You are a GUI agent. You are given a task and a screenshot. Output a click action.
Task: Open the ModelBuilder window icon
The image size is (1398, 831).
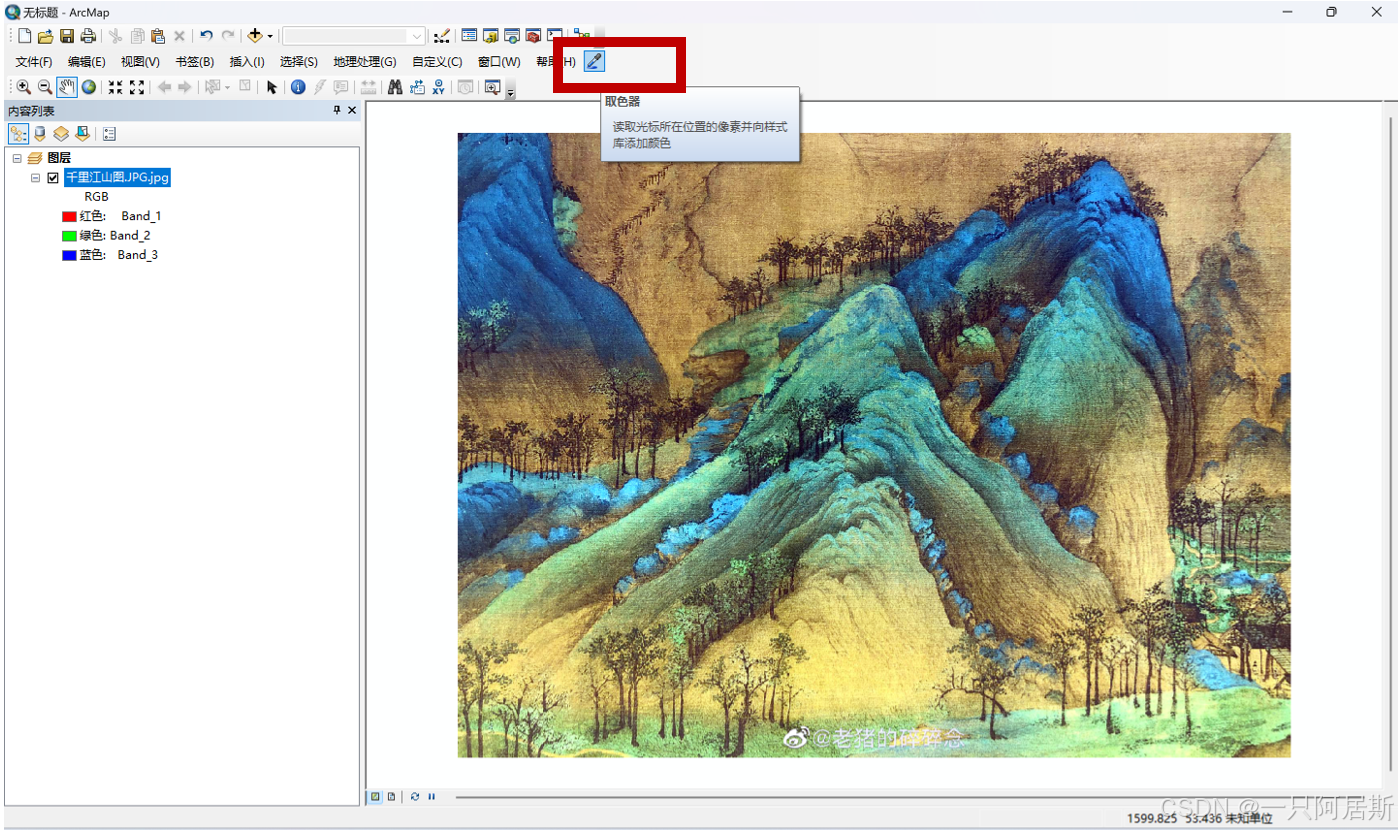coord(581,34)
